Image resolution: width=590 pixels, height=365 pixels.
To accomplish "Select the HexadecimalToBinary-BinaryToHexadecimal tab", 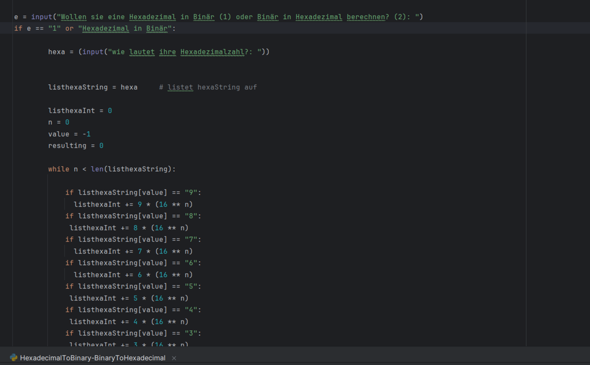I will click(93, 358).
